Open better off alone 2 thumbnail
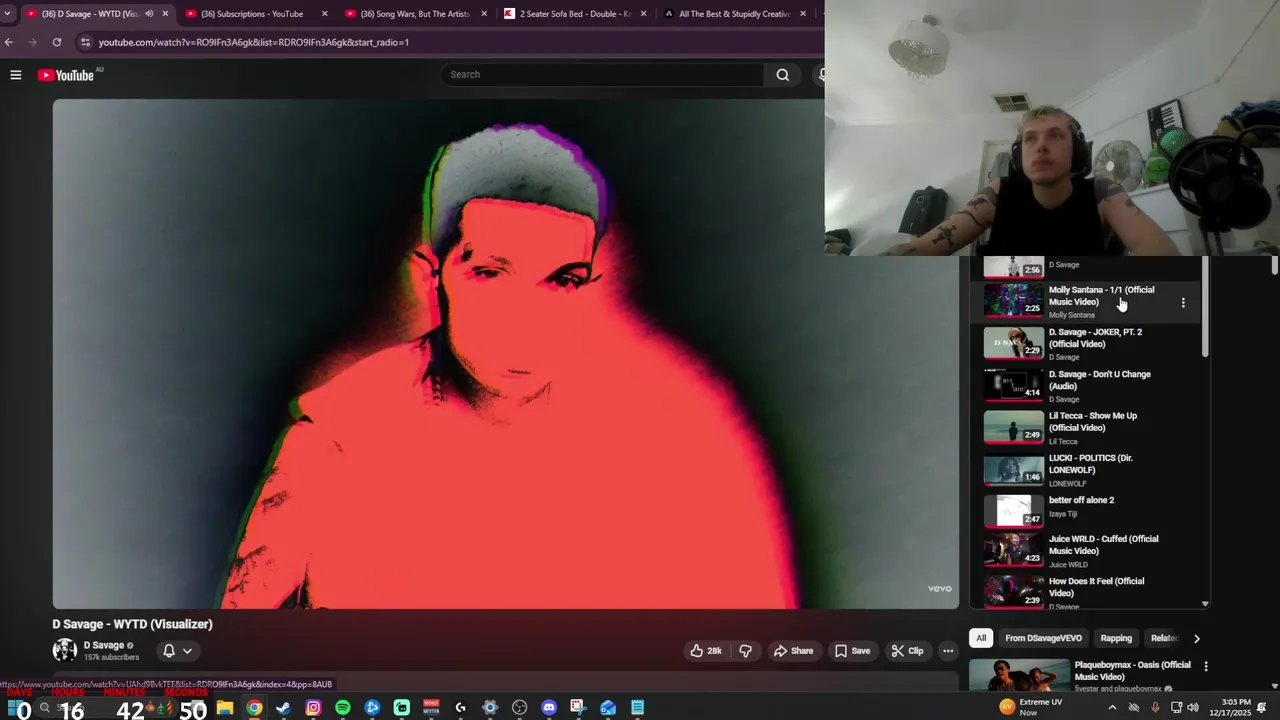This screenshot has width=1280, height=720. 1014,511
